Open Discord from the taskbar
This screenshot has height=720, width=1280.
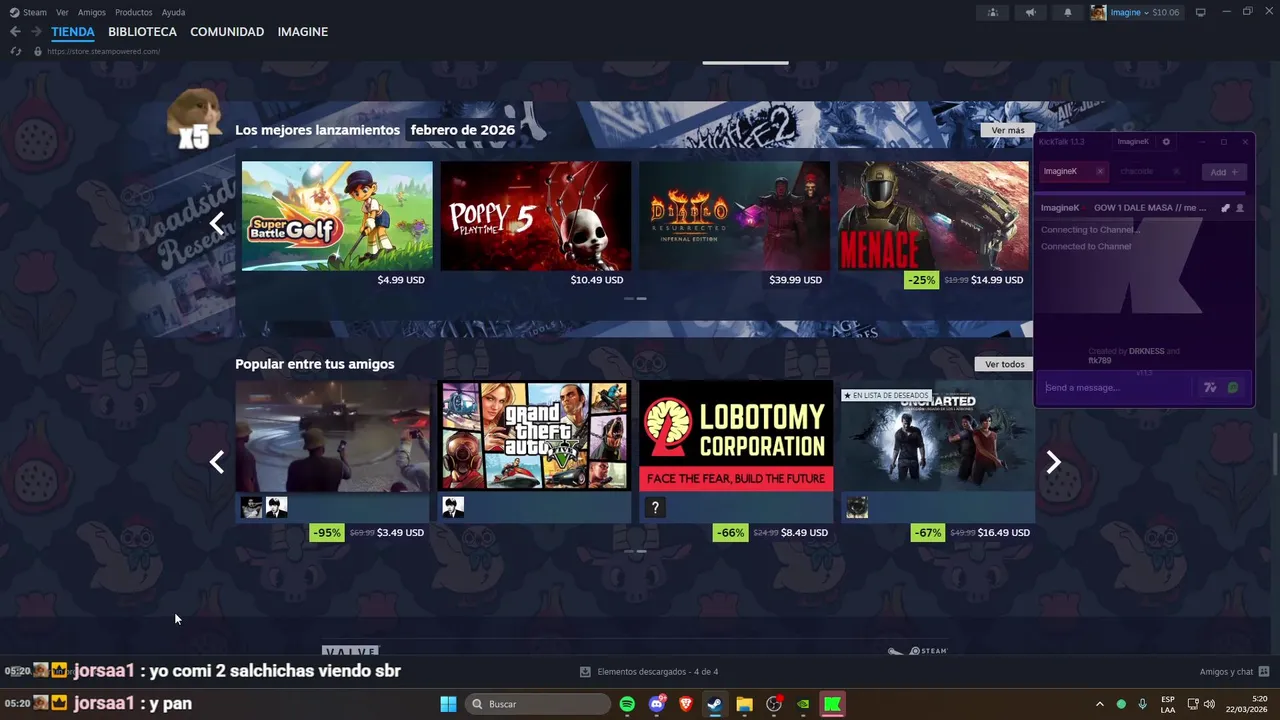pyautogui.click(x=657, y=704)
